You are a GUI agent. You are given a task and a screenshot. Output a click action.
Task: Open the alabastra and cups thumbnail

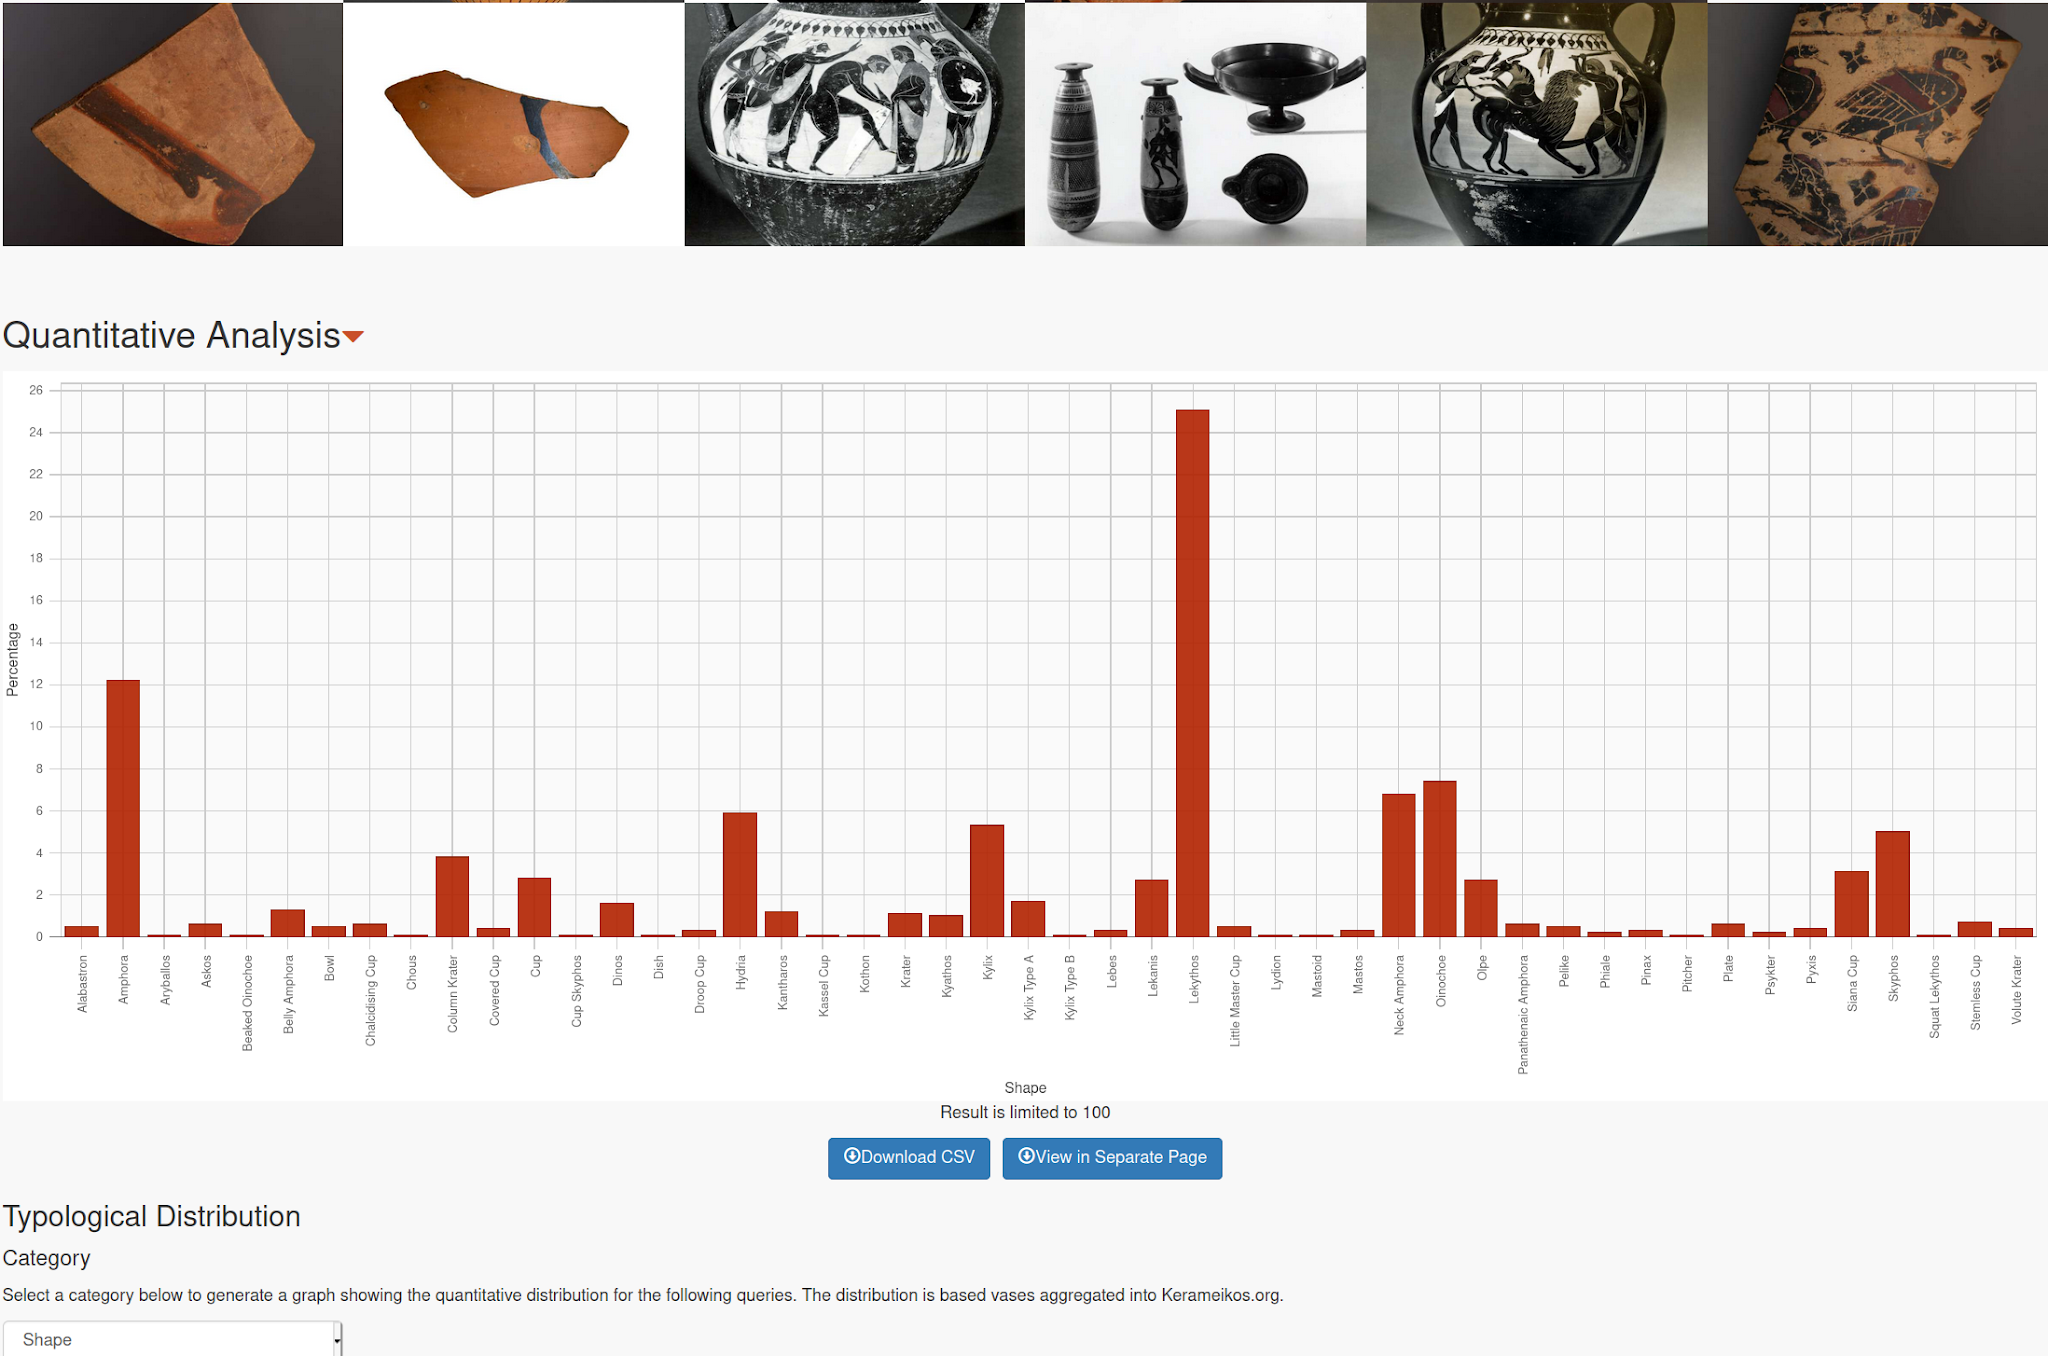(1195, 124)
